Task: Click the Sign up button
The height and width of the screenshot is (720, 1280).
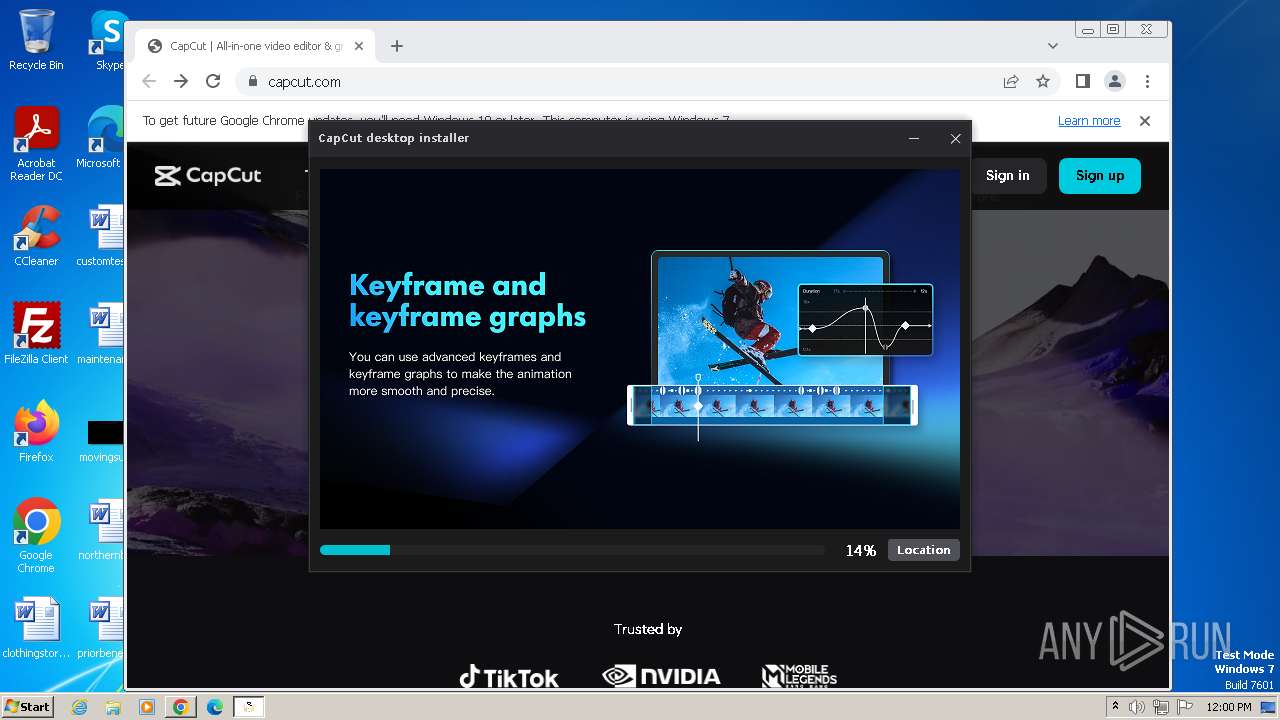Action: click(1100, 175)
